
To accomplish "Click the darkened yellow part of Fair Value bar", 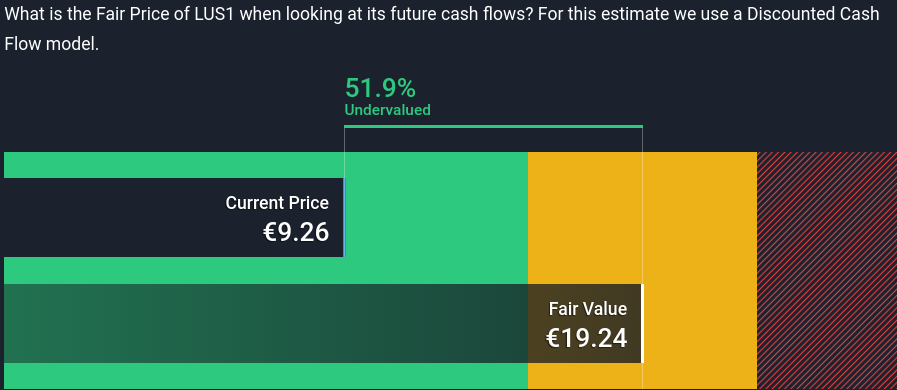I will (585, 323).
